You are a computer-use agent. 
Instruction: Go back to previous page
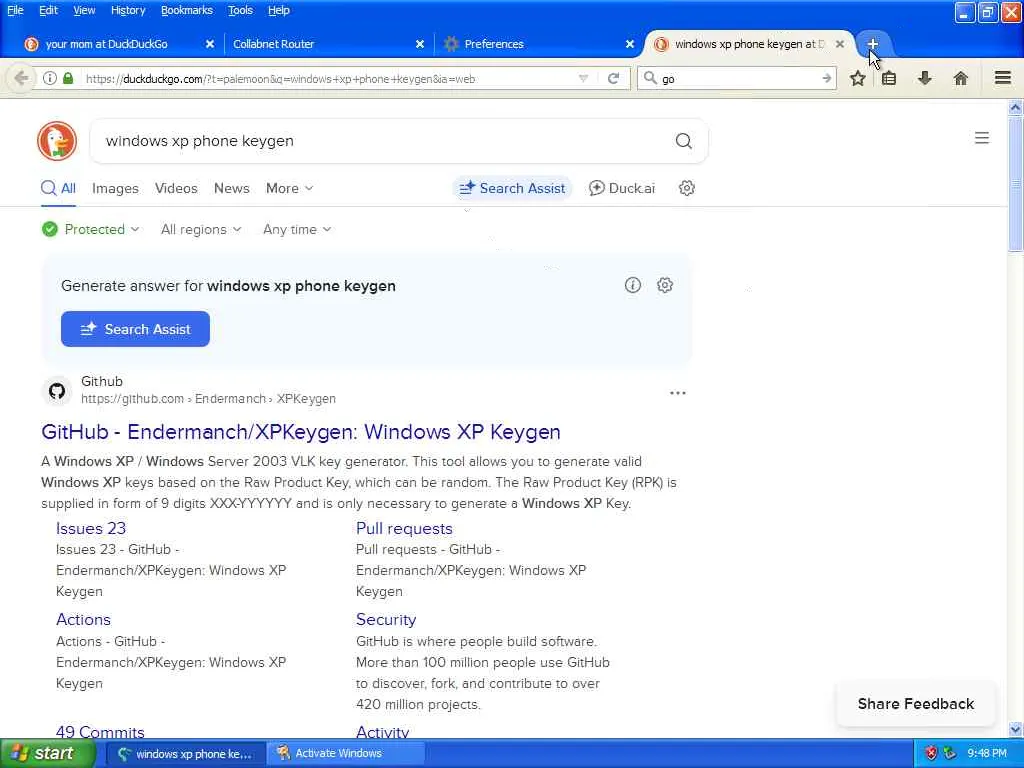click(x=21, y=78)
